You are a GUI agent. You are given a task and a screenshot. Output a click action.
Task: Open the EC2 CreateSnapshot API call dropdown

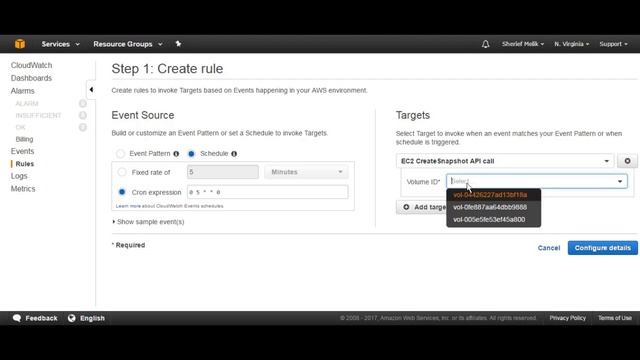(x=505, y=161)
